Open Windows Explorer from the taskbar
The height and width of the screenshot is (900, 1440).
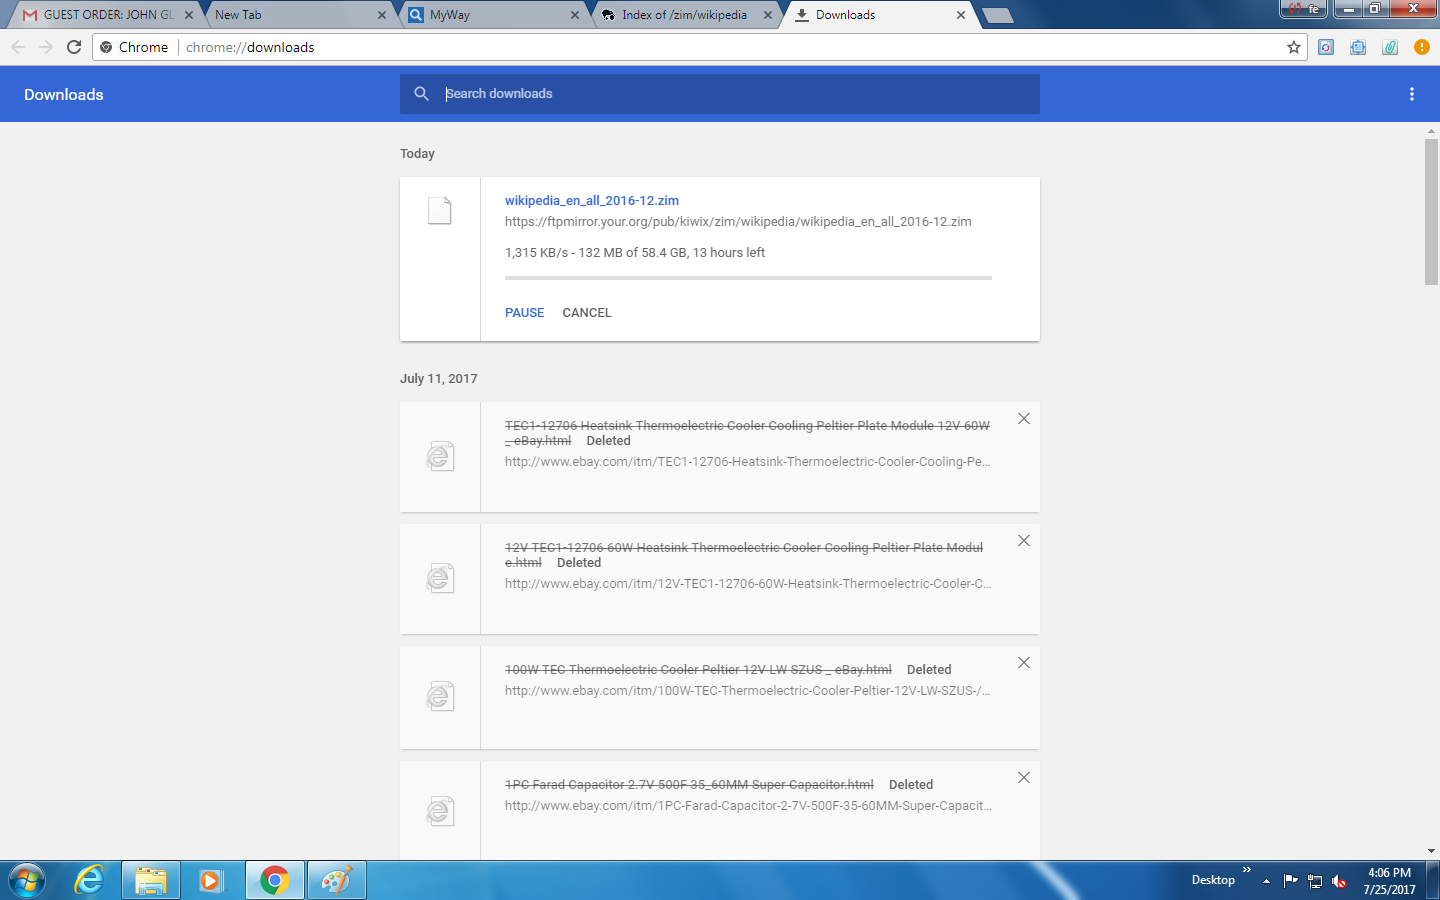[151, 880]
